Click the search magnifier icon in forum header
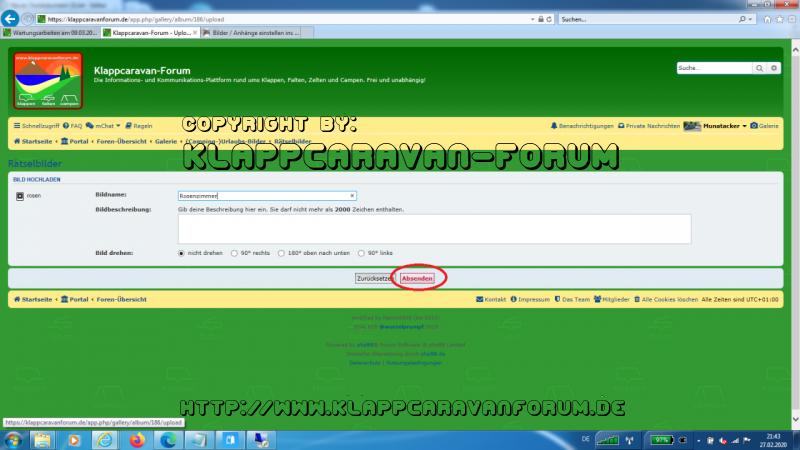The image size is (800, 450). click(x=758, y=68)
